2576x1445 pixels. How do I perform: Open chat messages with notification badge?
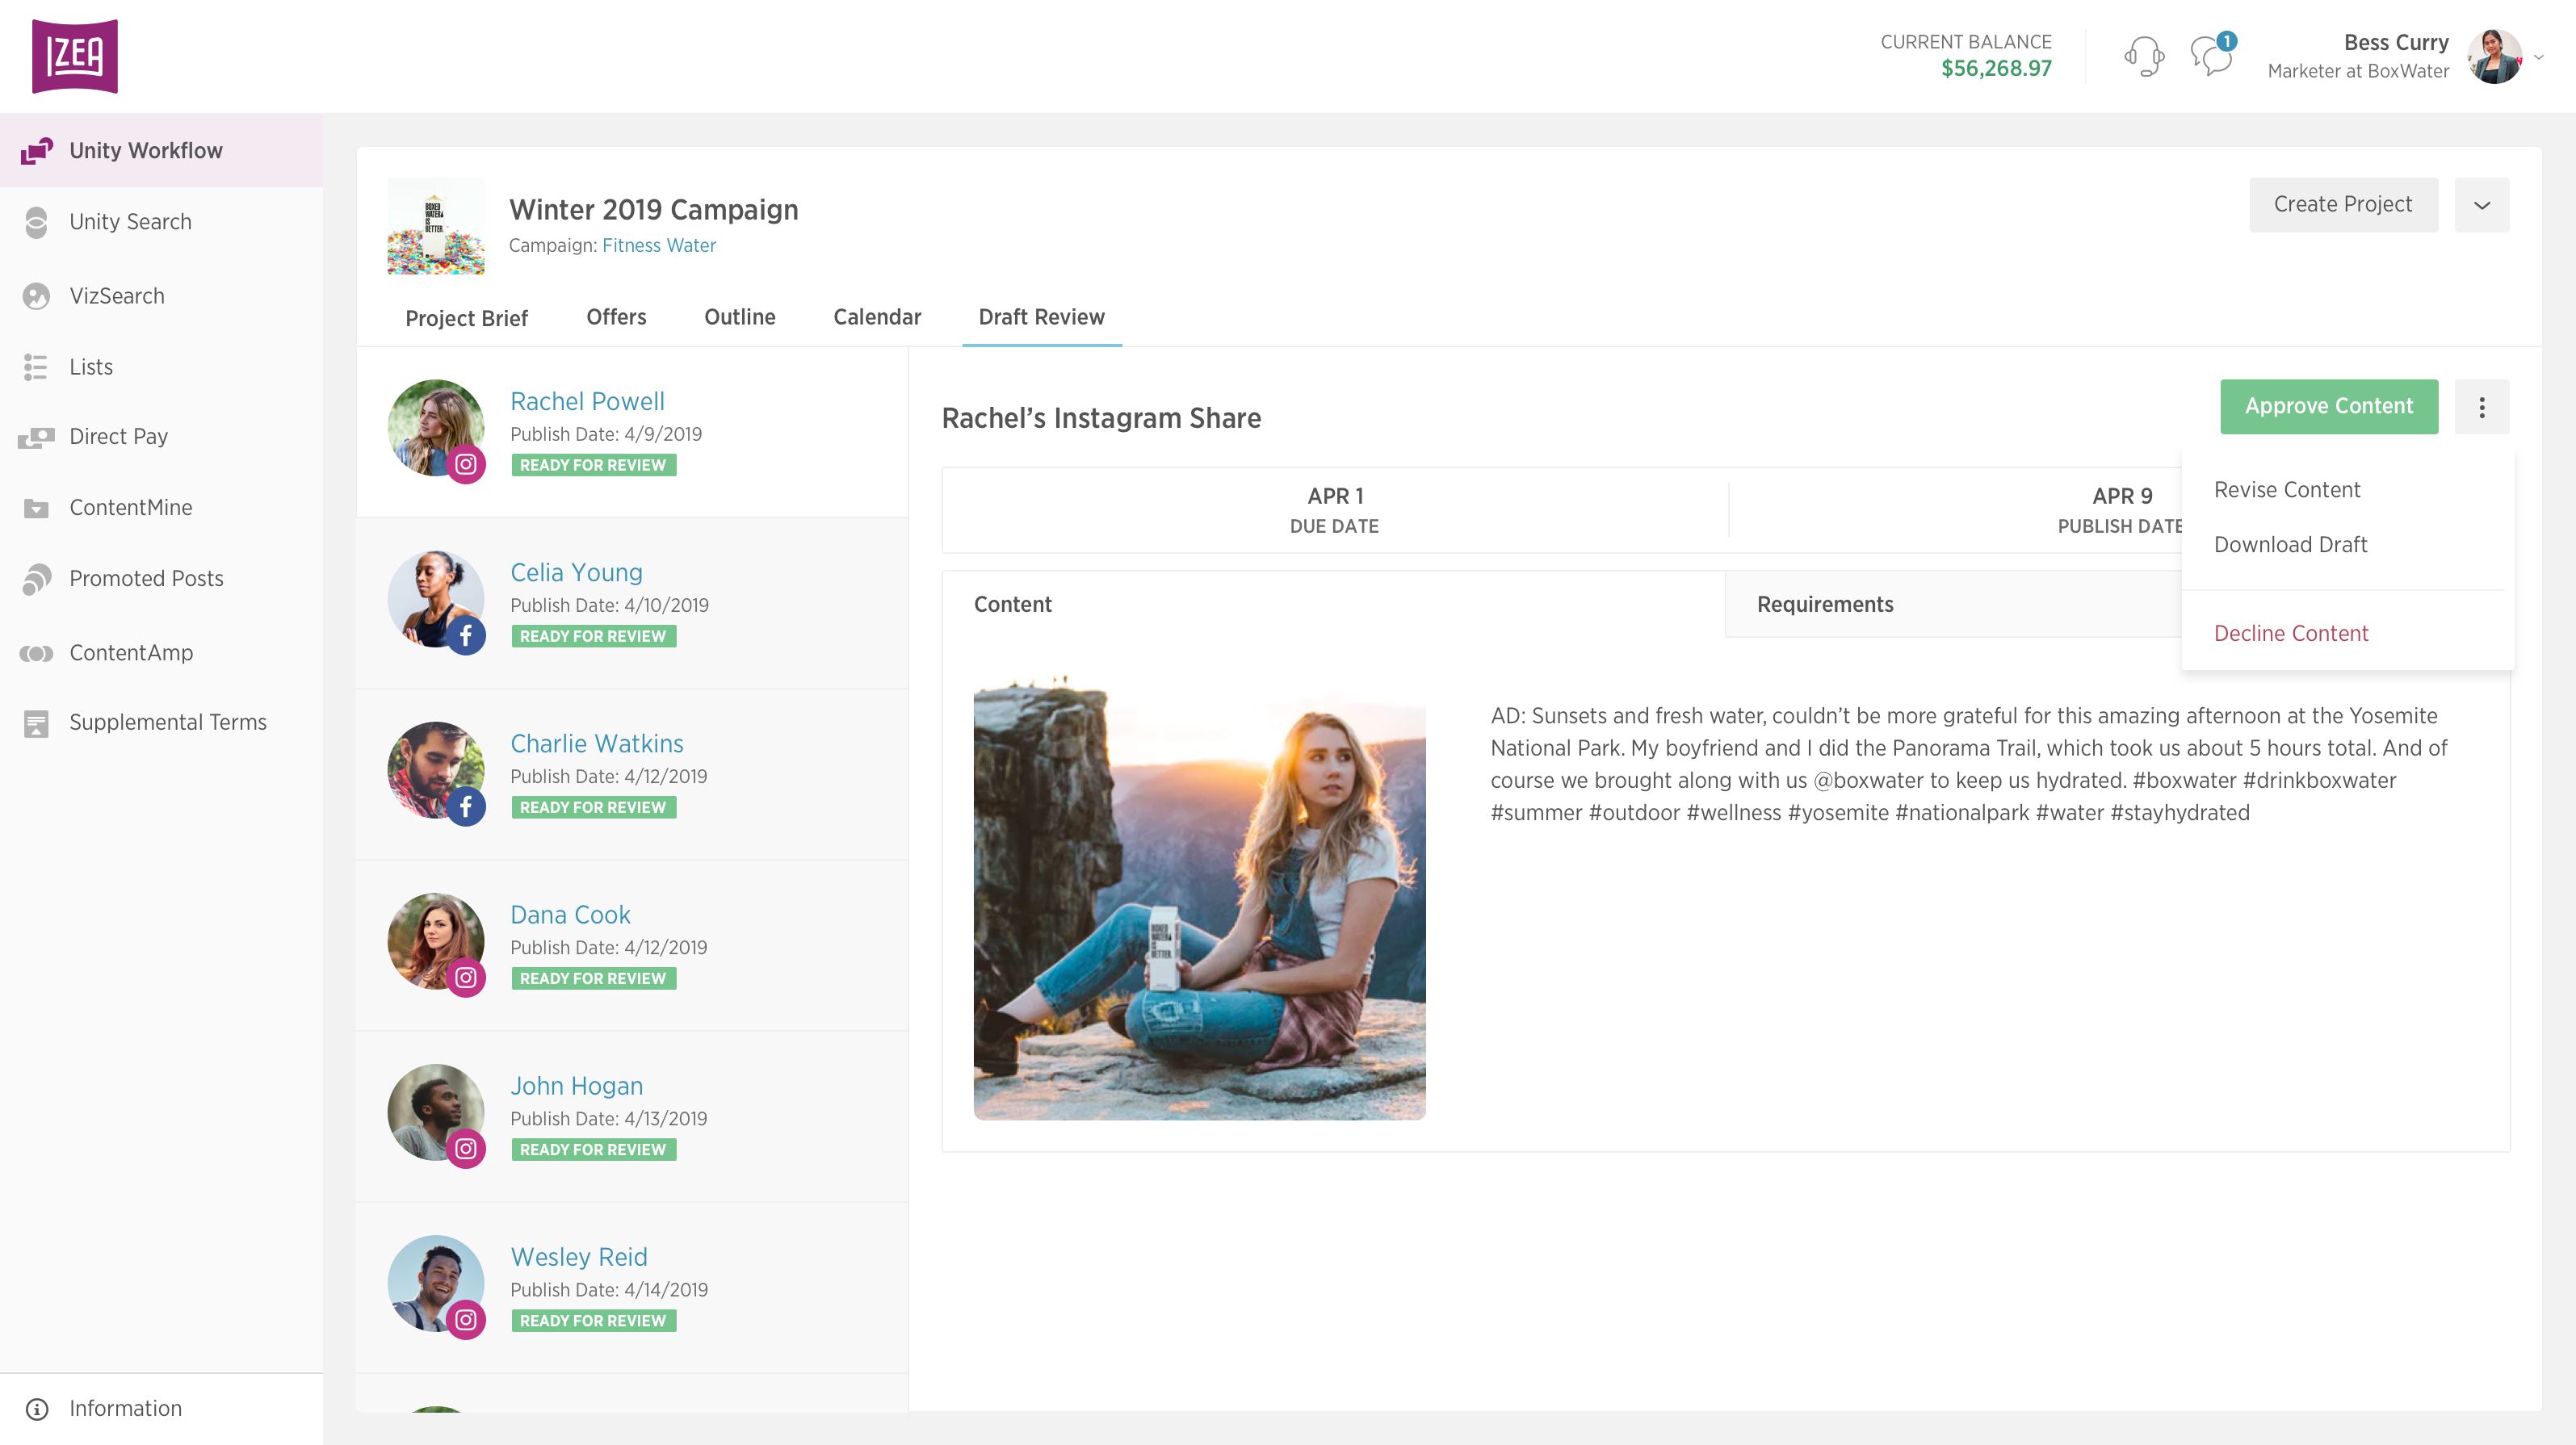(2211, 56)
